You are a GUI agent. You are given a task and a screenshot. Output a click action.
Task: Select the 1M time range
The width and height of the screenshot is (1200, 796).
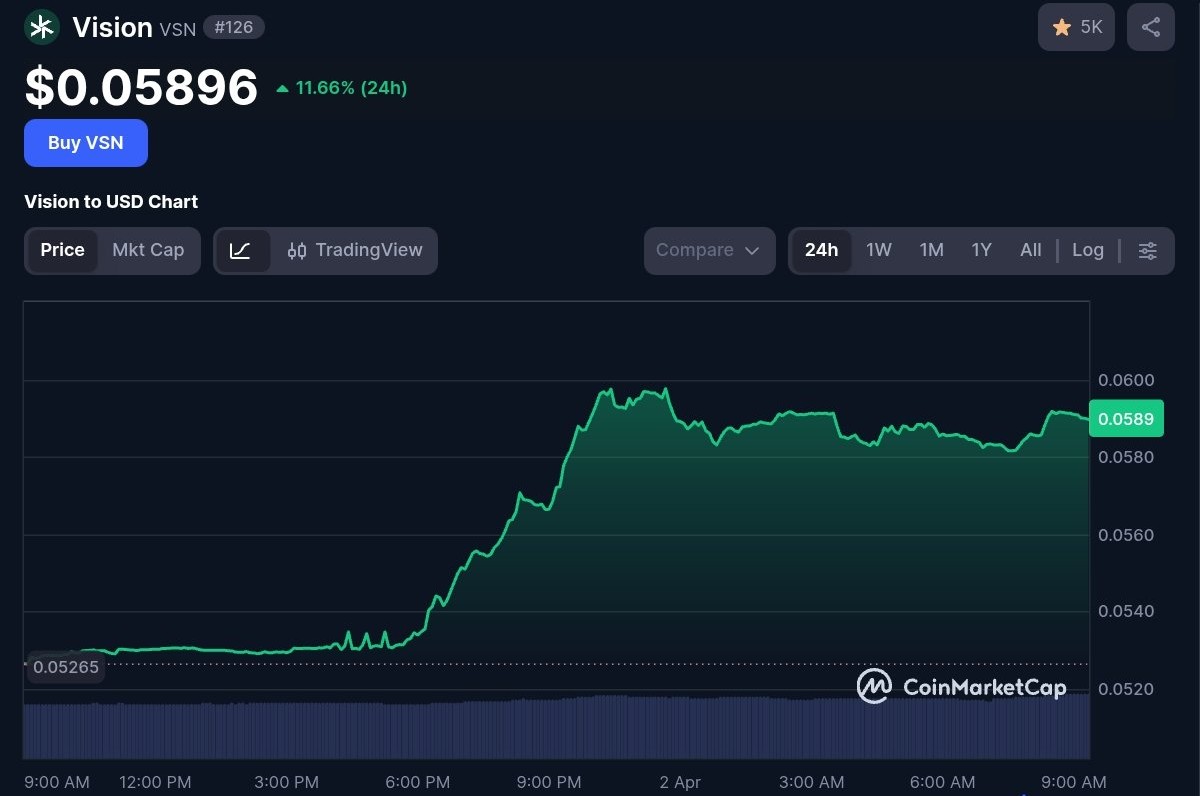coord(932,250)
